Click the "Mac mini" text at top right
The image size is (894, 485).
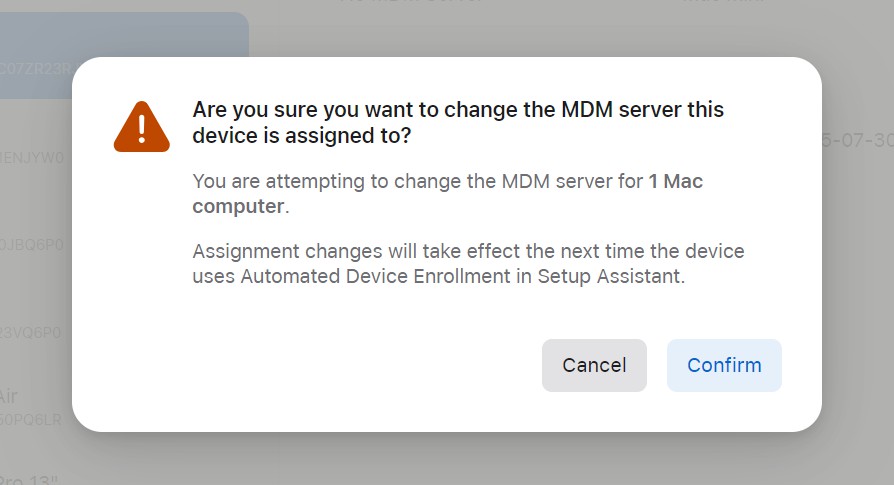tap(722, 3)
